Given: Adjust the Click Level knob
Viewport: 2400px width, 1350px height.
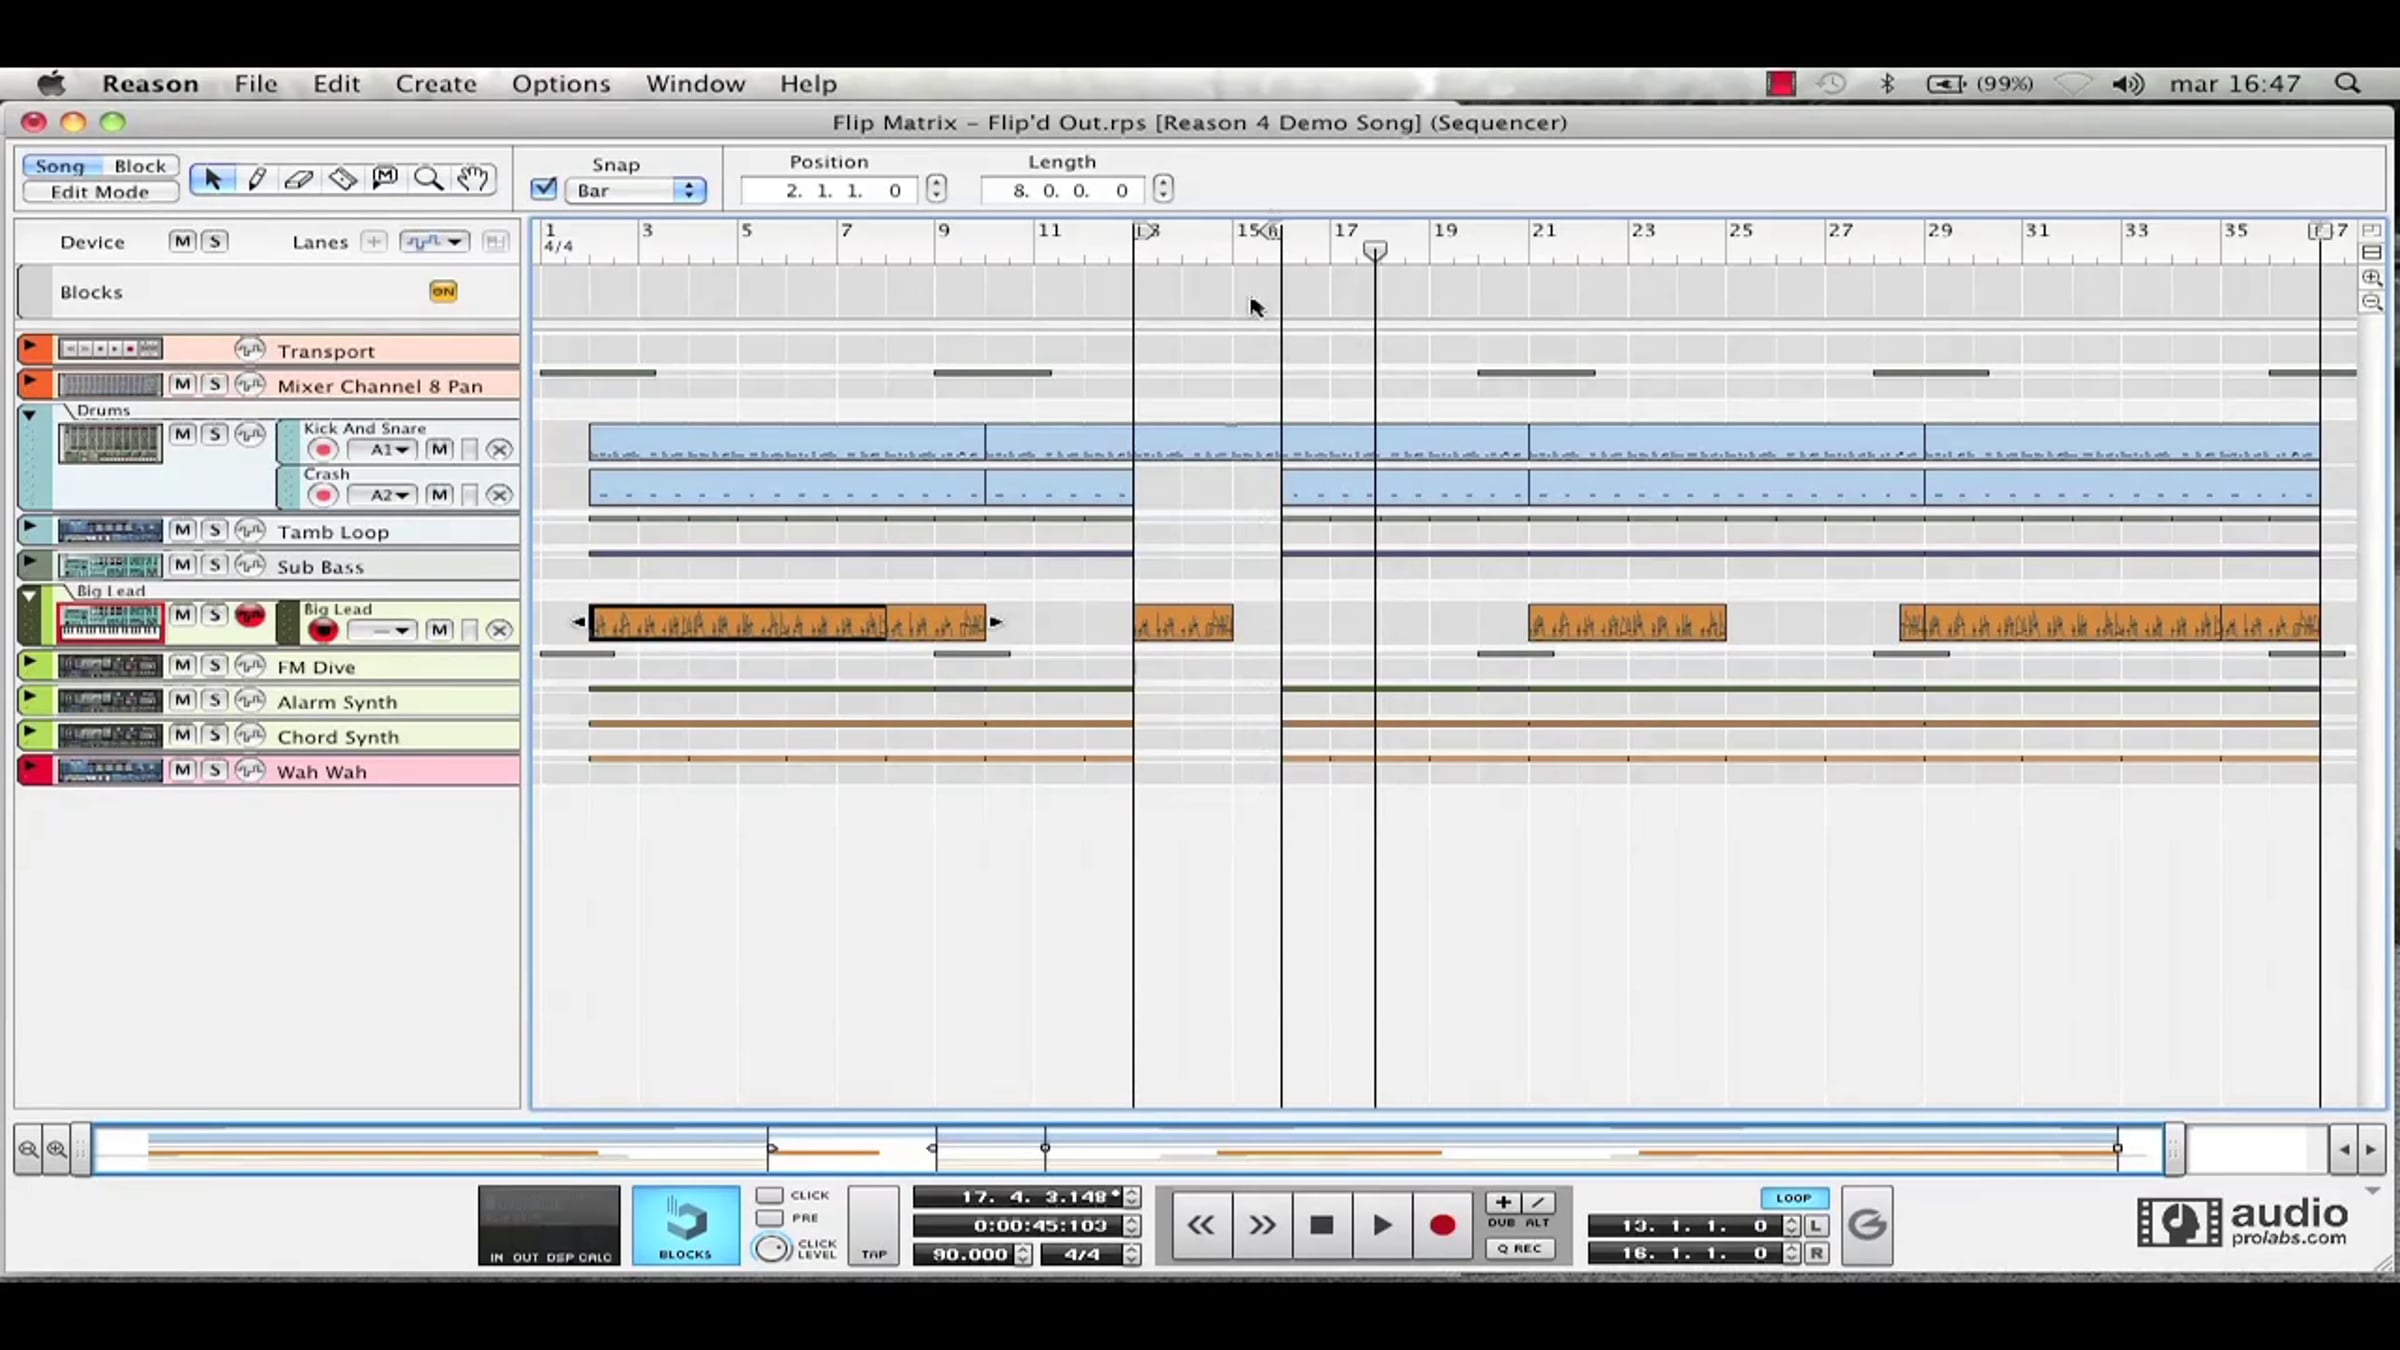Looking at the screenshot, I should pos(771,1248).
